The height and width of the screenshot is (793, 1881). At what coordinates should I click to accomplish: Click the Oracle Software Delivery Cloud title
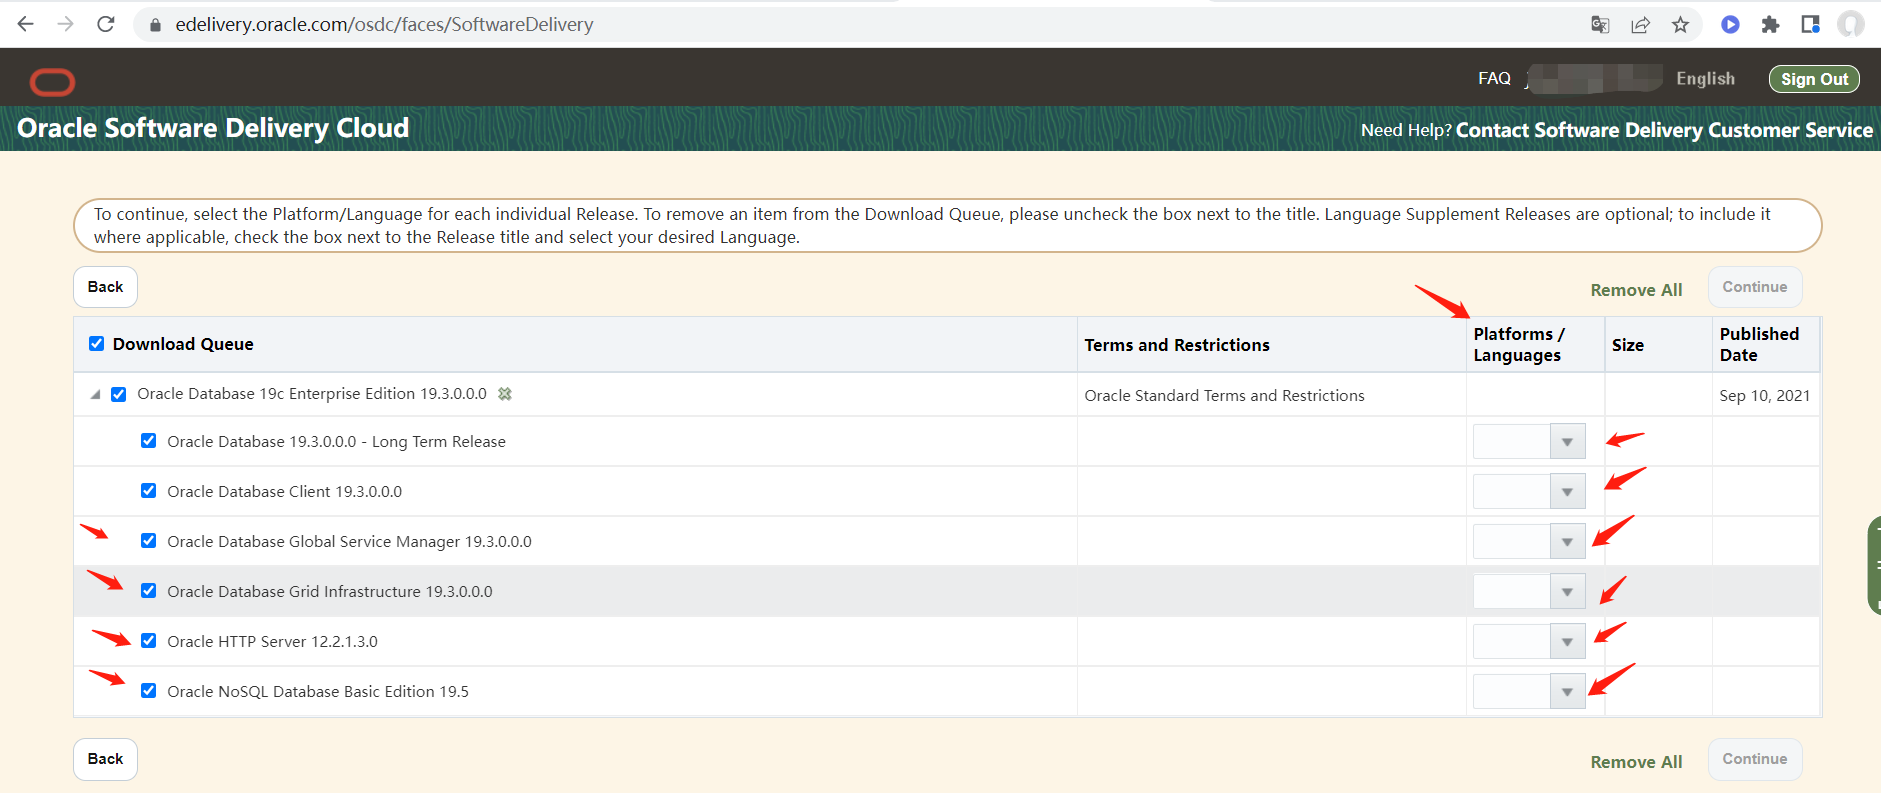pyautogui.click(x=213, y=128)
